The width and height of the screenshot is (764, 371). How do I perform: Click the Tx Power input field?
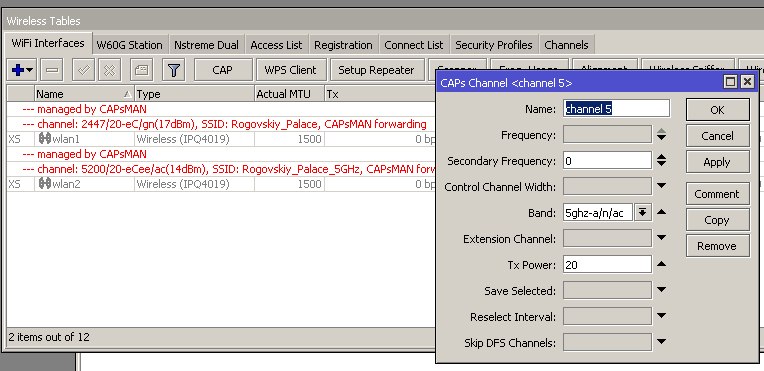point(607,265)
